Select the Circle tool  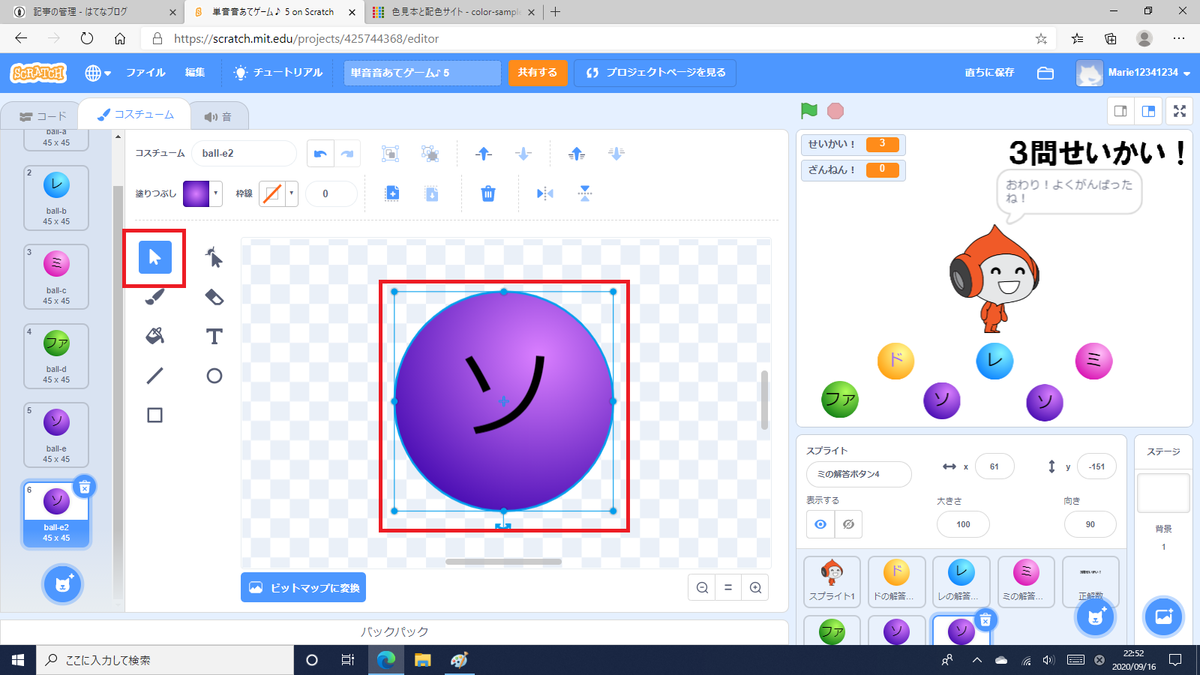[x=214, y=376]
